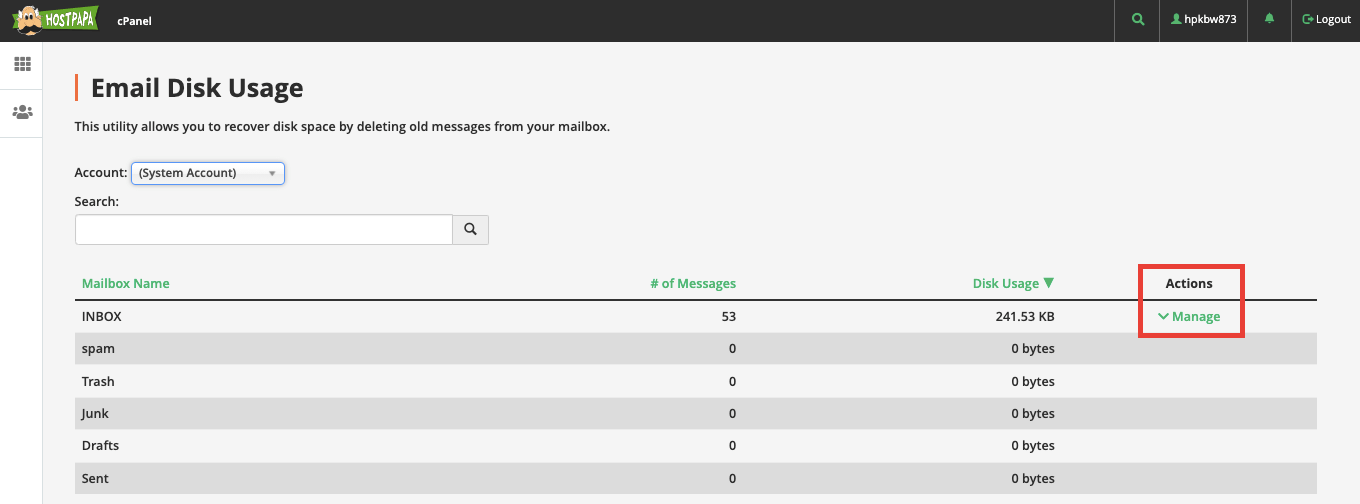
Task: Select the Junk mailbox row name
Action: click(95, 413)
